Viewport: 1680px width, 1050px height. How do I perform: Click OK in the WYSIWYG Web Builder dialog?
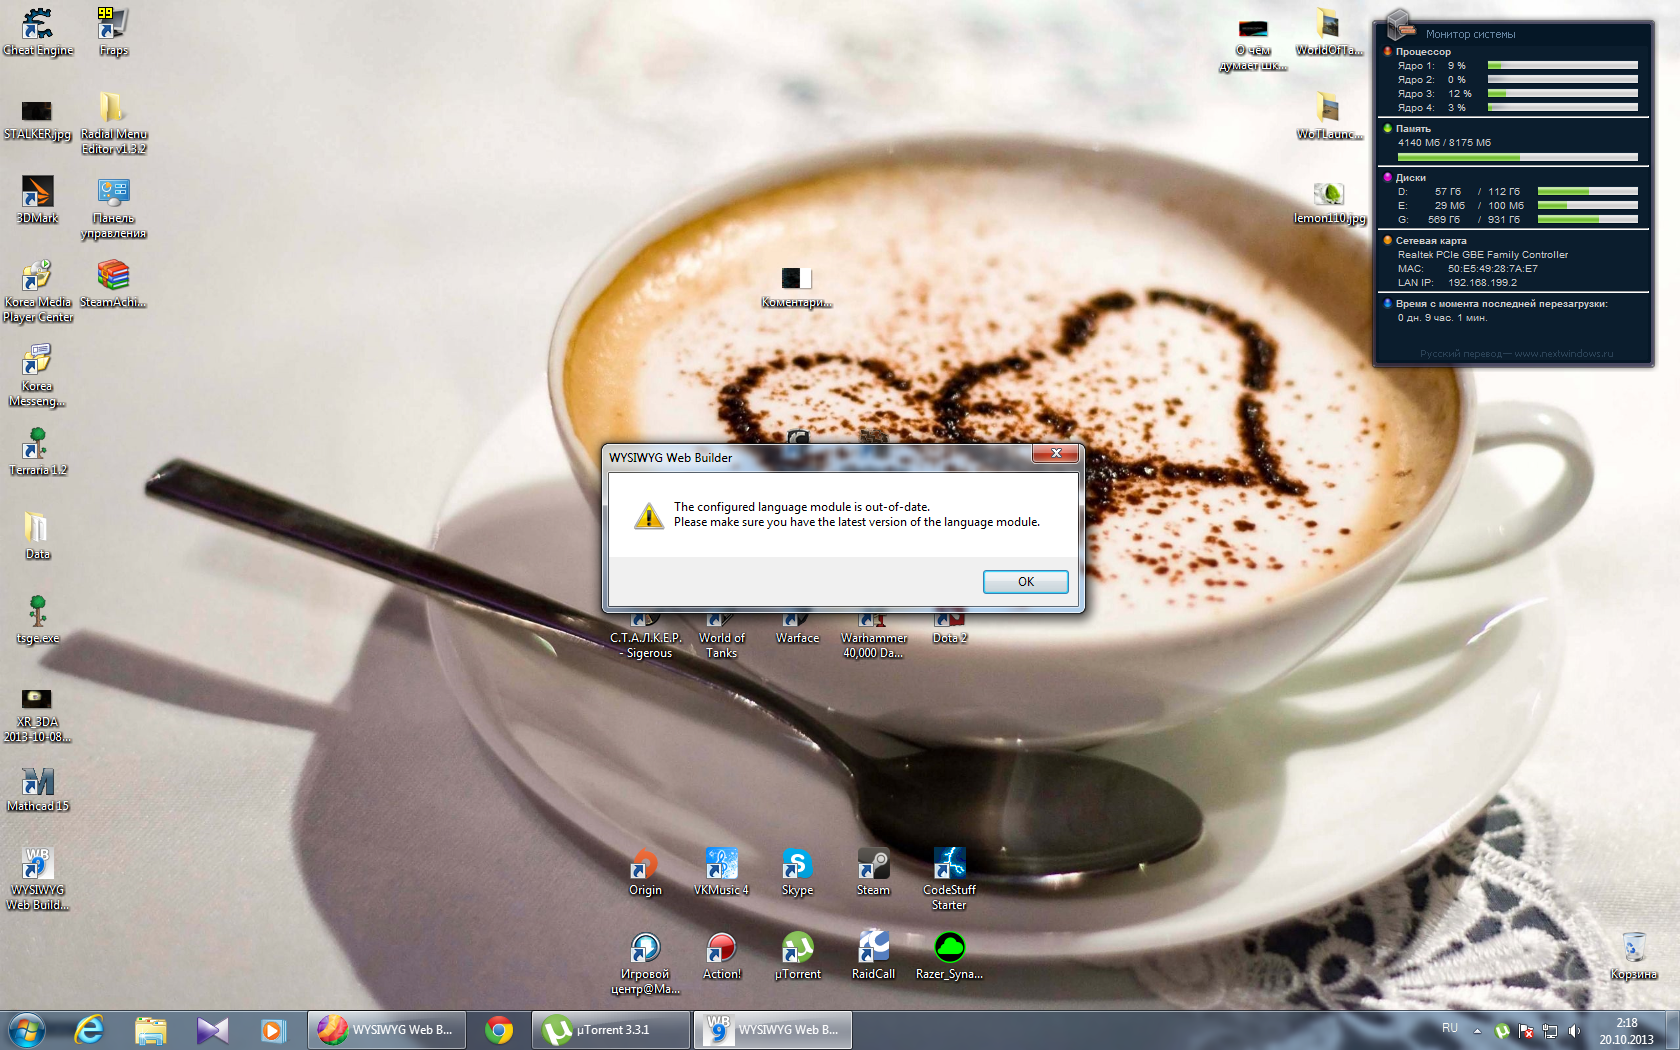[x=1025, y=581]
